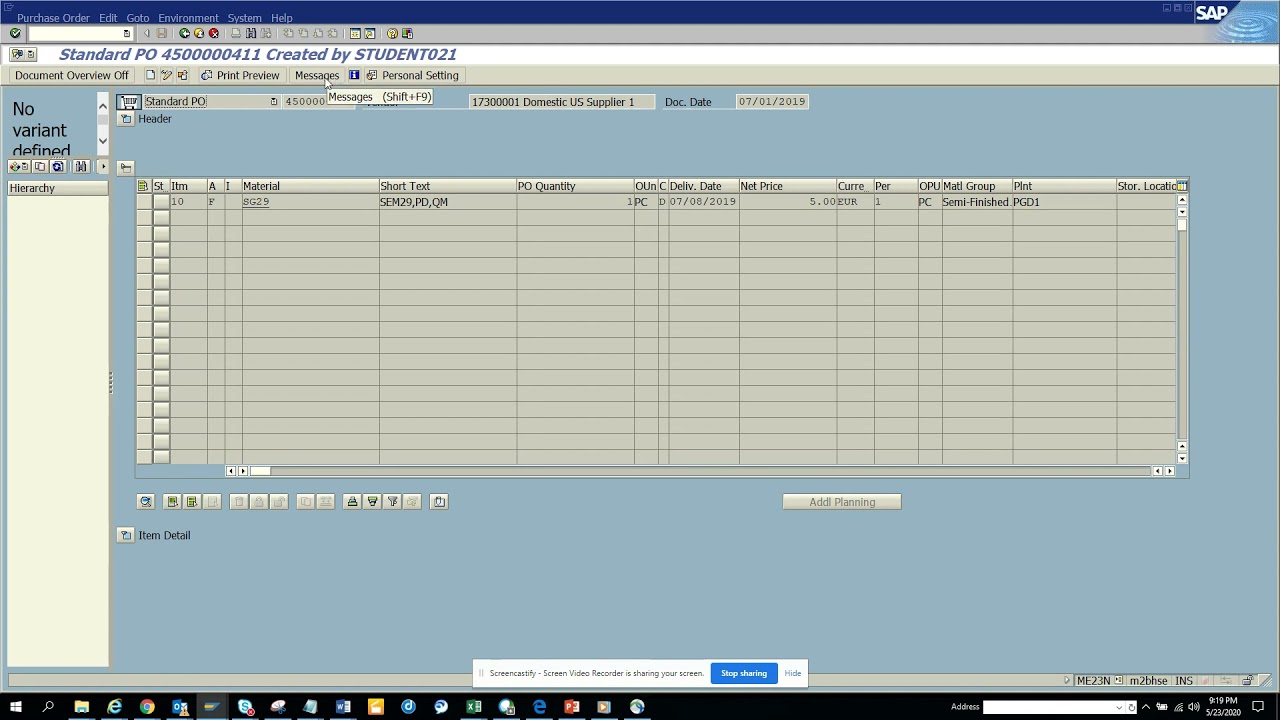Expand the Item Detail section
Image resolution: width=1280 pixels, height=720 pixels.
coord(126,535)
